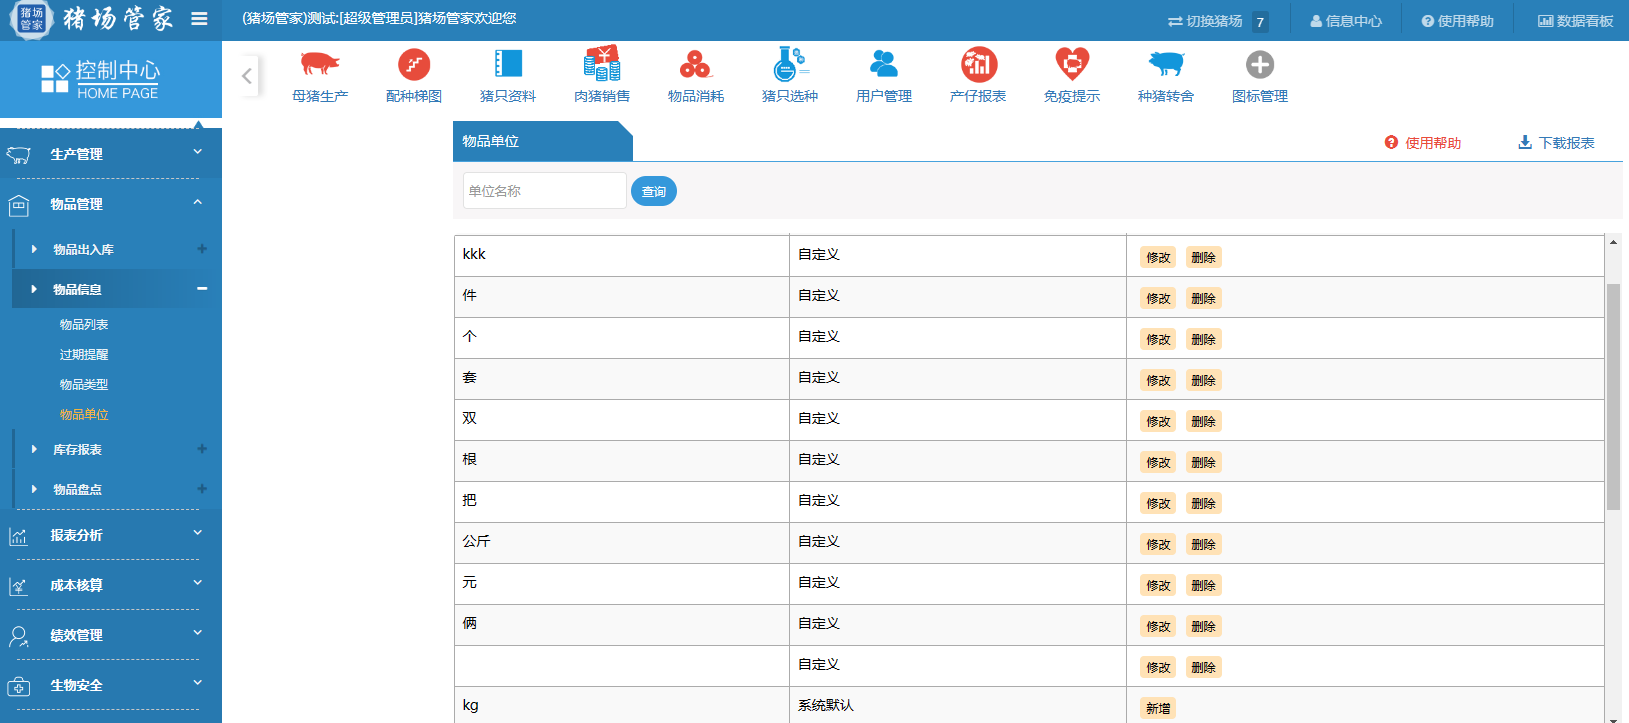Click 删除 for the 公斤 unit
This screenshot has height=723, width=1629.
(1203, 545)
